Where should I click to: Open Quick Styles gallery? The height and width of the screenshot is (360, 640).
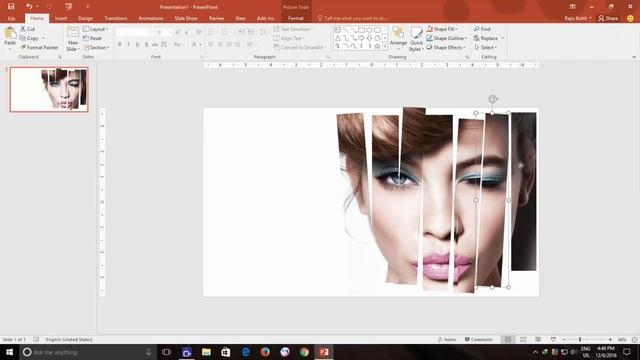416,39
